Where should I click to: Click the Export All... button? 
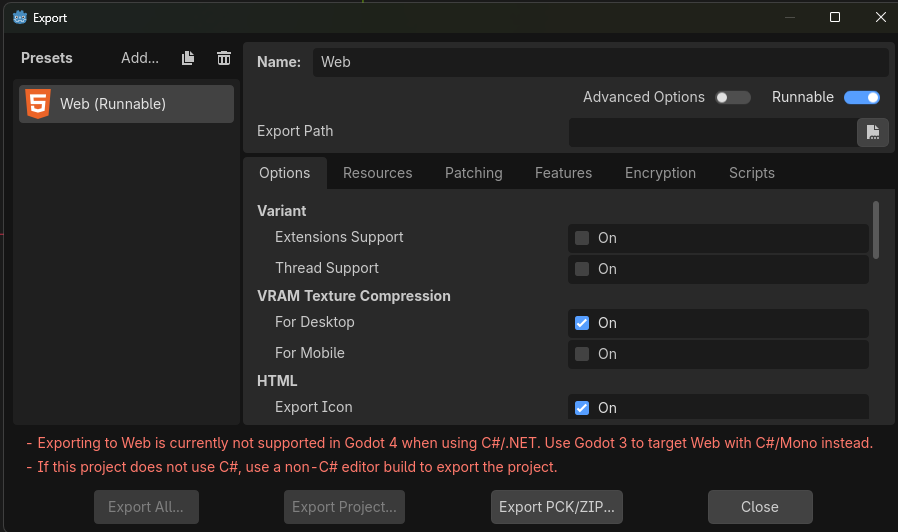click(x=147, y=507)
